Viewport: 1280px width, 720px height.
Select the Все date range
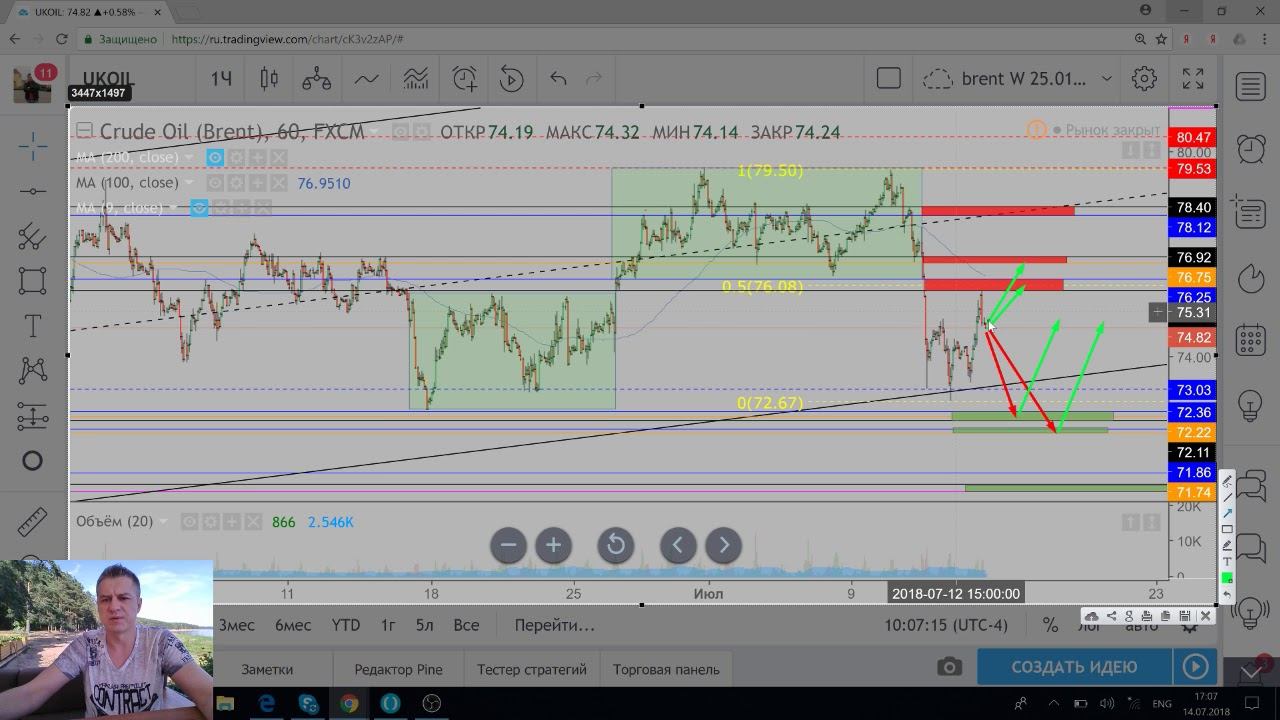click(x=466, y=625)
